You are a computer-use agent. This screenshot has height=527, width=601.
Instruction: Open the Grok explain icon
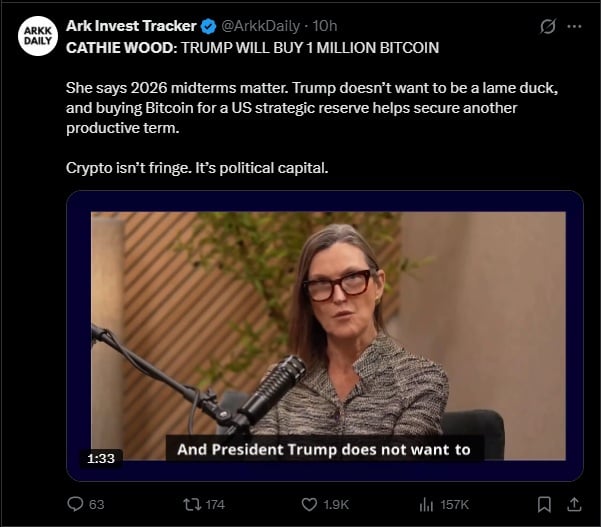pos(547,26)
